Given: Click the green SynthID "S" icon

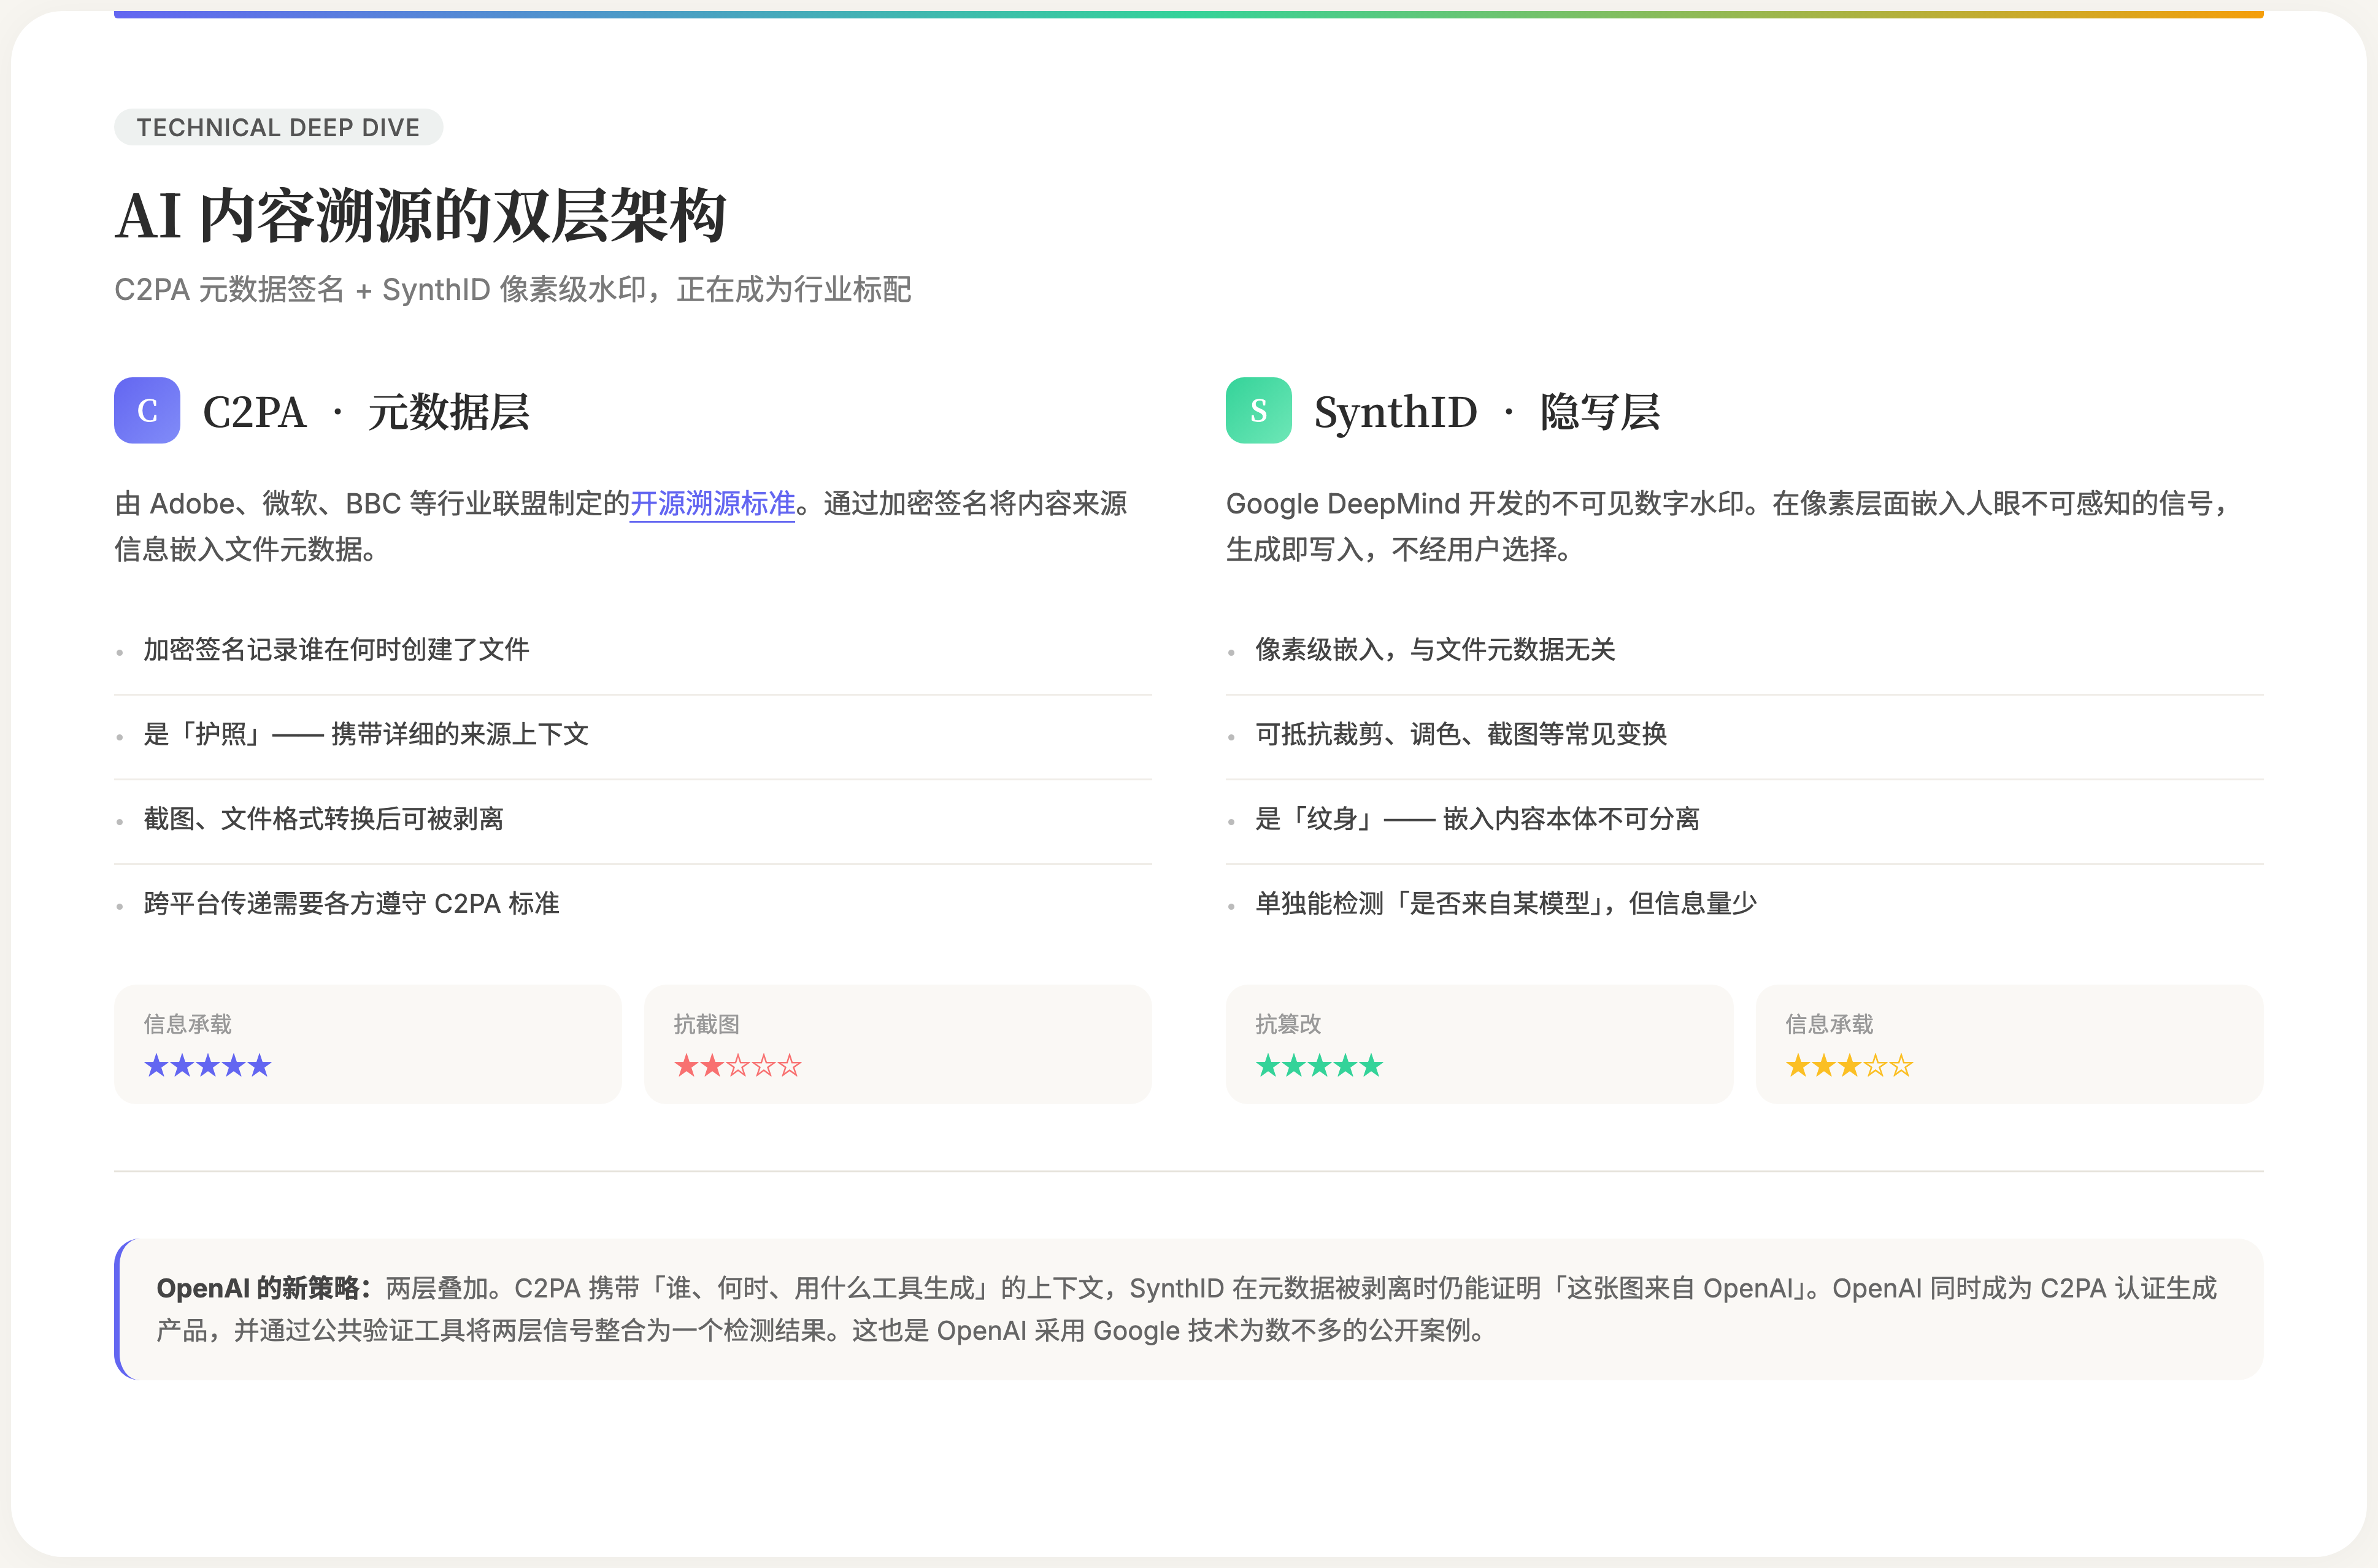Looking at the screenshot, I should point(1258,410).
